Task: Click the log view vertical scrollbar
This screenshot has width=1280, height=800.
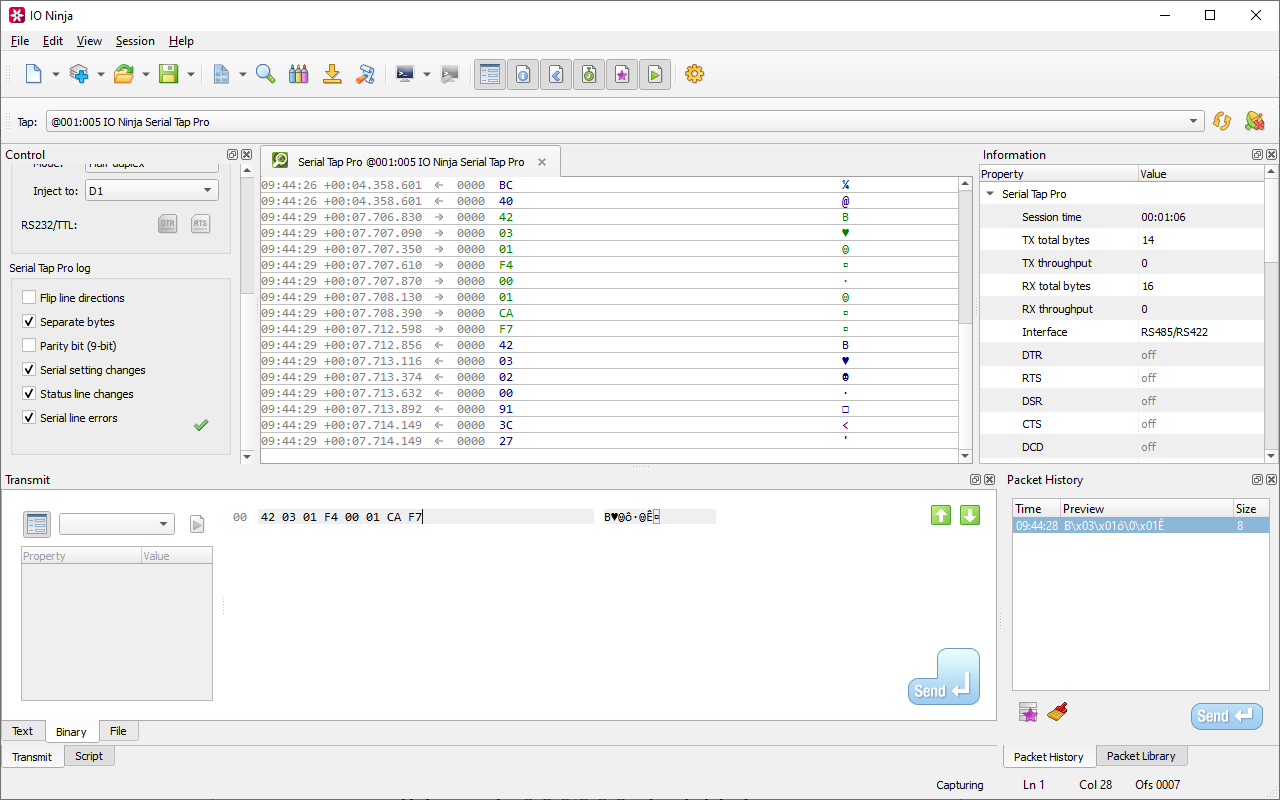Action: [965, 320]
